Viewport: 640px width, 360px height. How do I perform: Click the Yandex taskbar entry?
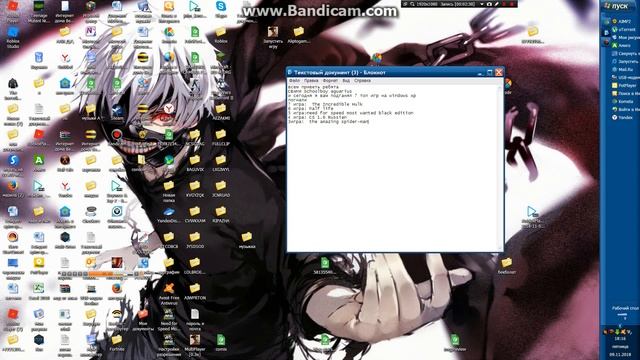(622, 117)
